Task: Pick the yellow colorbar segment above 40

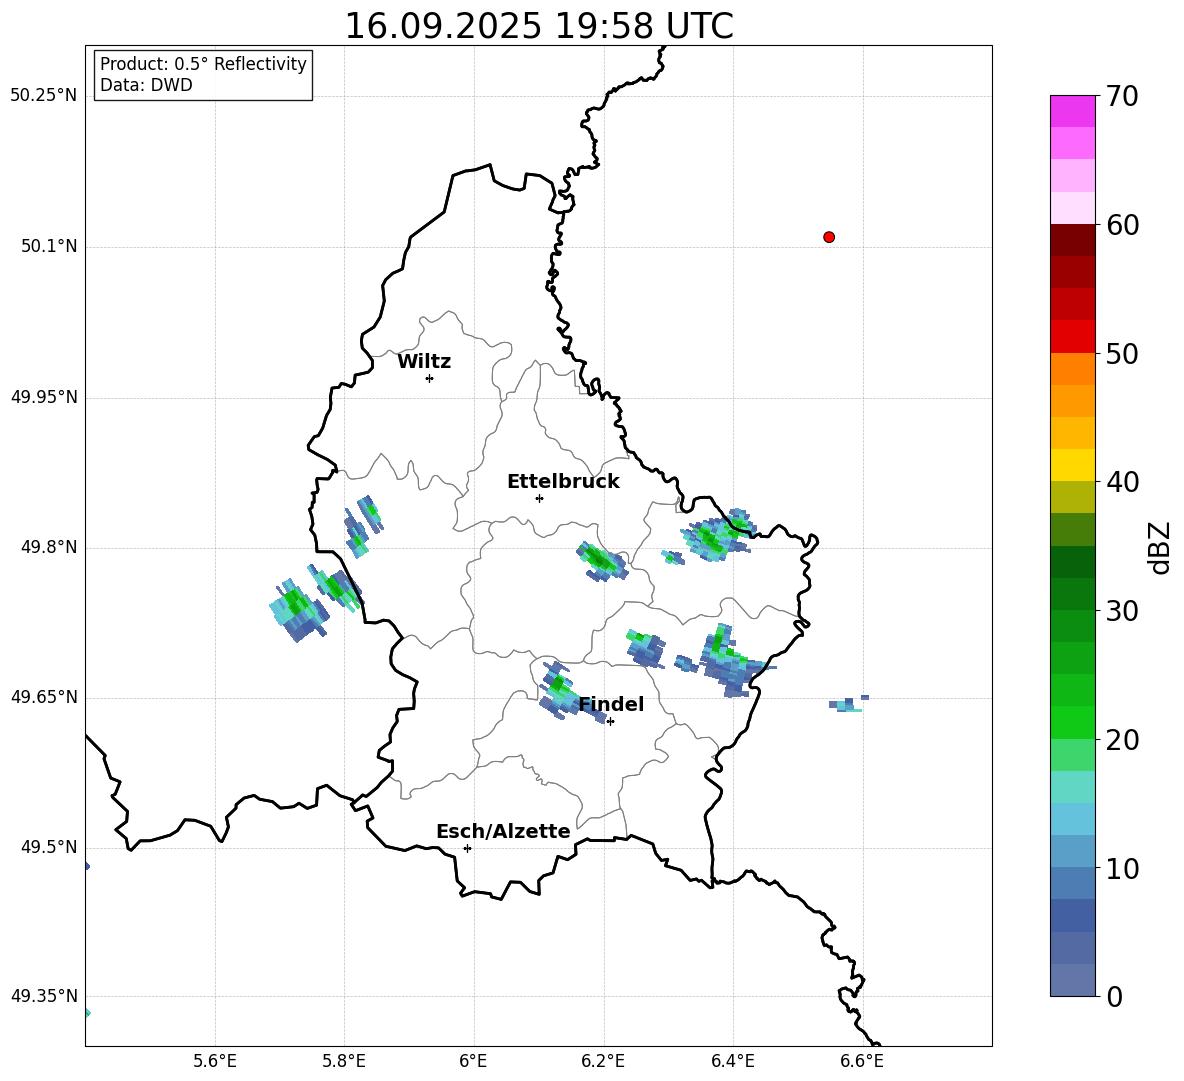Action: pyautogui.click(x=1072, y=465)
